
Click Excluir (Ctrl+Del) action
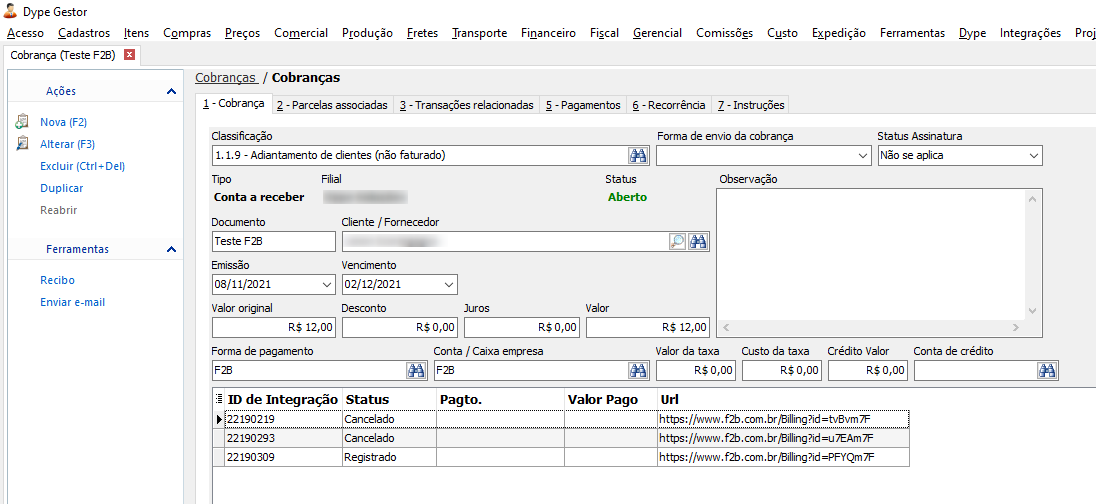(x=82, y=166)
